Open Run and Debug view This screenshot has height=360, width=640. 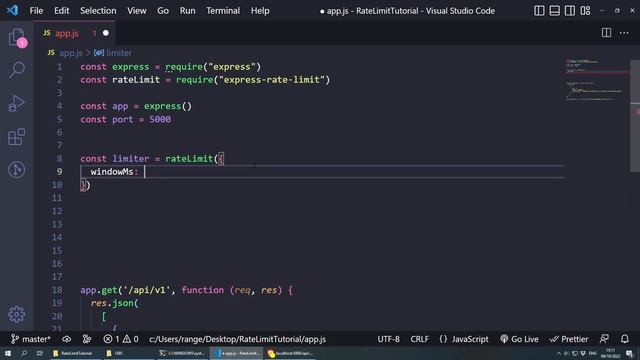[x=17, y=103]
